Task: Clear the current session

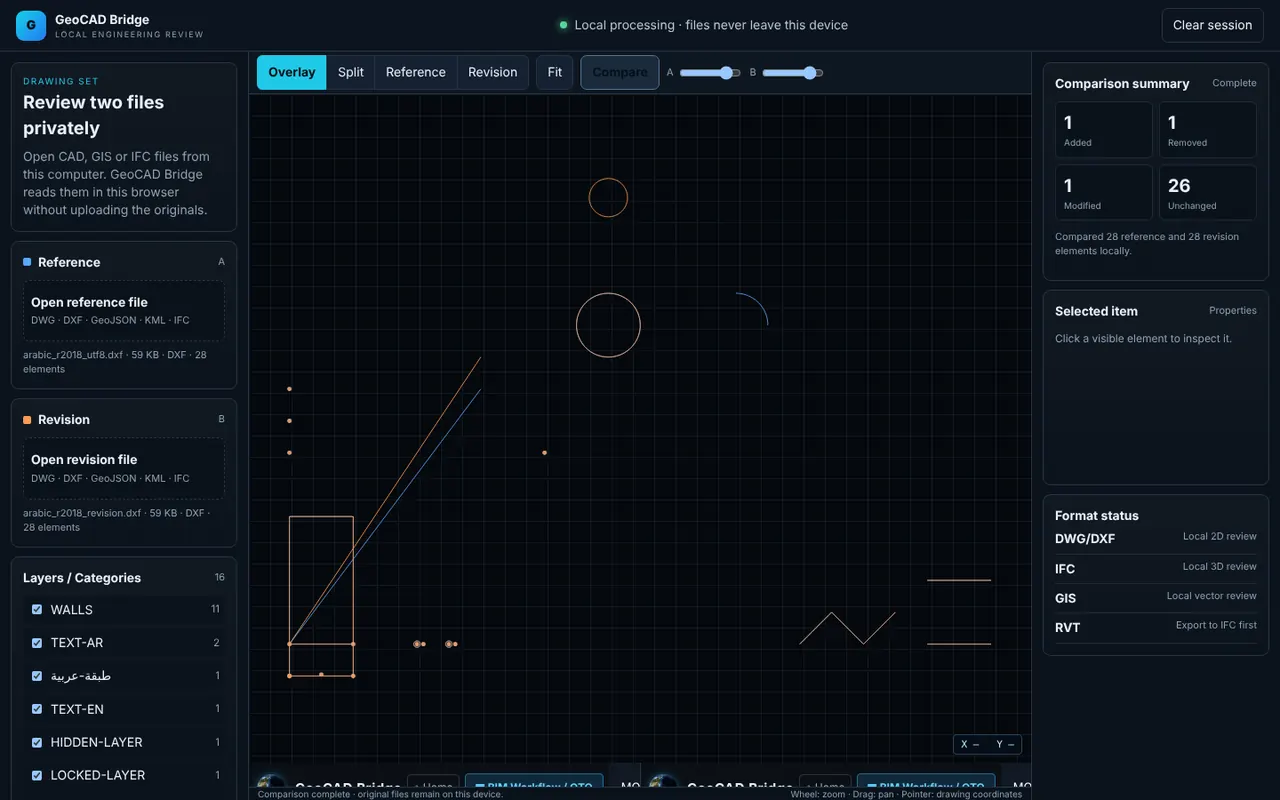Action: pyautogui.click(x=1213, y=25)
